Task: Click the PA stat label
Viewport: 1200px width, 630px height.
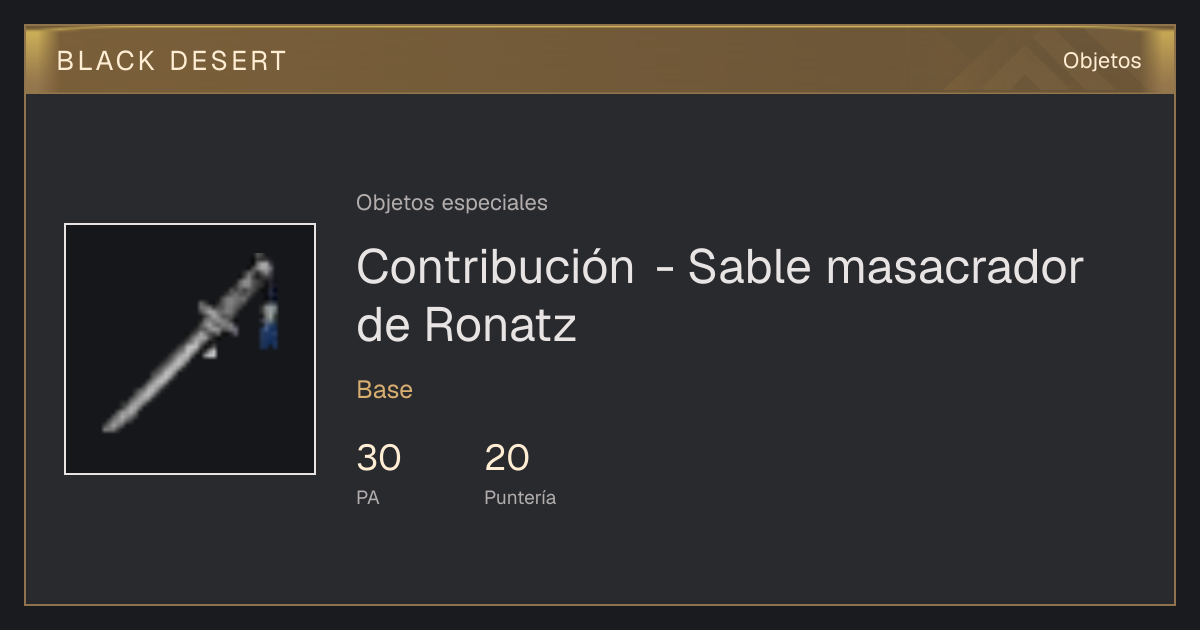Action: (x=368, y=497)
